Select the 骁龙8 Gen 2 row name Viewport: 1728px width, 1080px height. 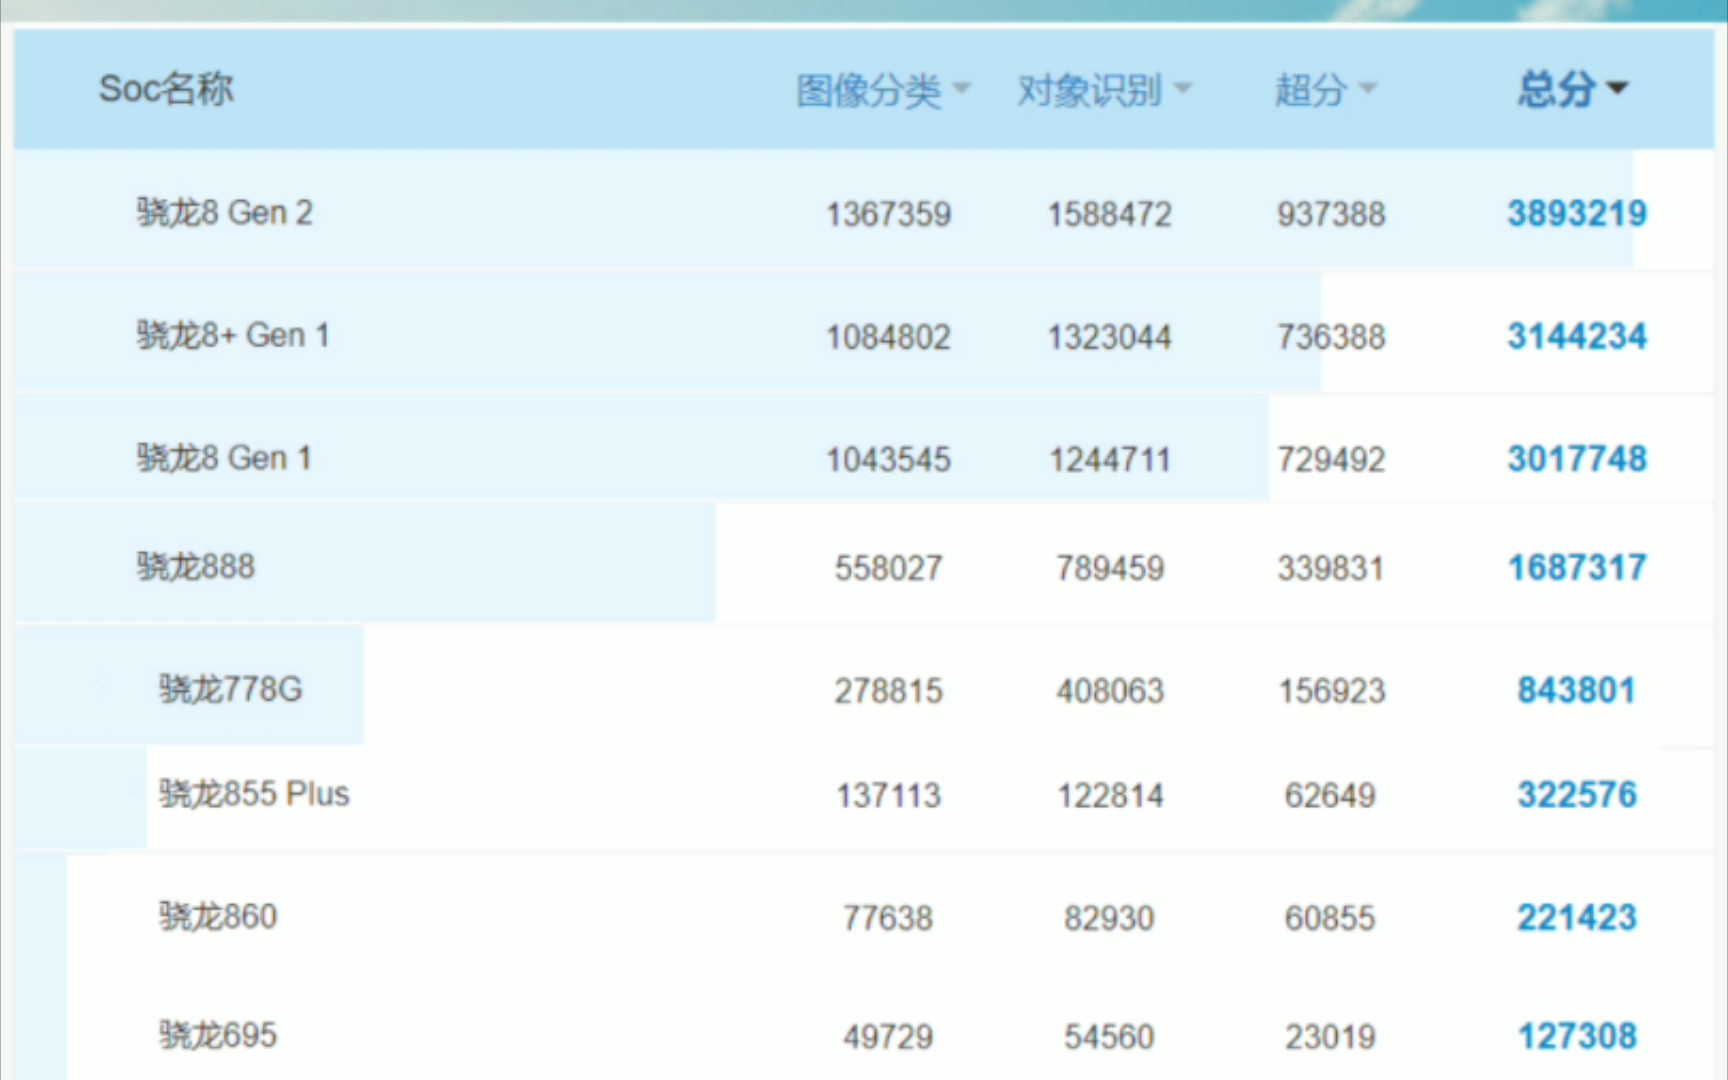(225, 212)
